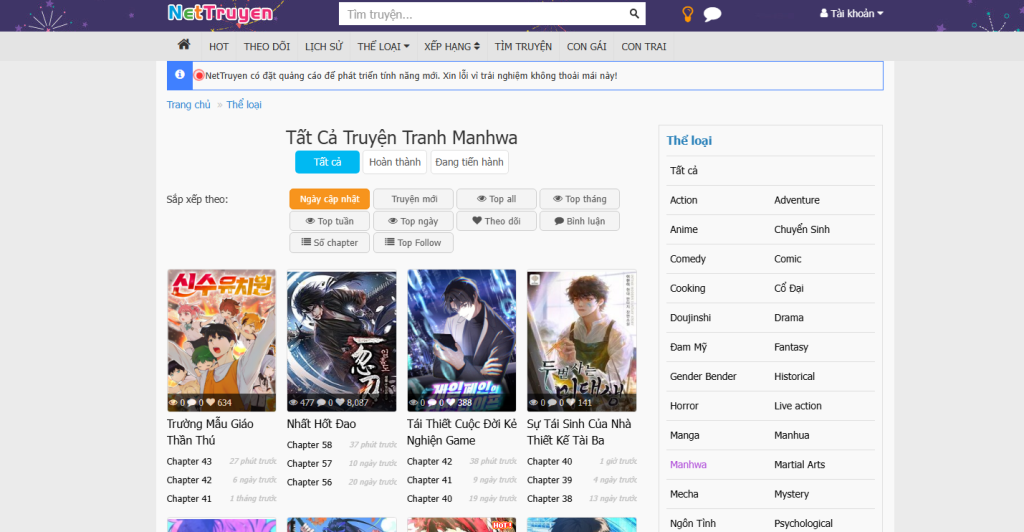Click the Tìm truyện search field
The width and height of the screenshot is (1024, 532).
(x=482, y=14)
